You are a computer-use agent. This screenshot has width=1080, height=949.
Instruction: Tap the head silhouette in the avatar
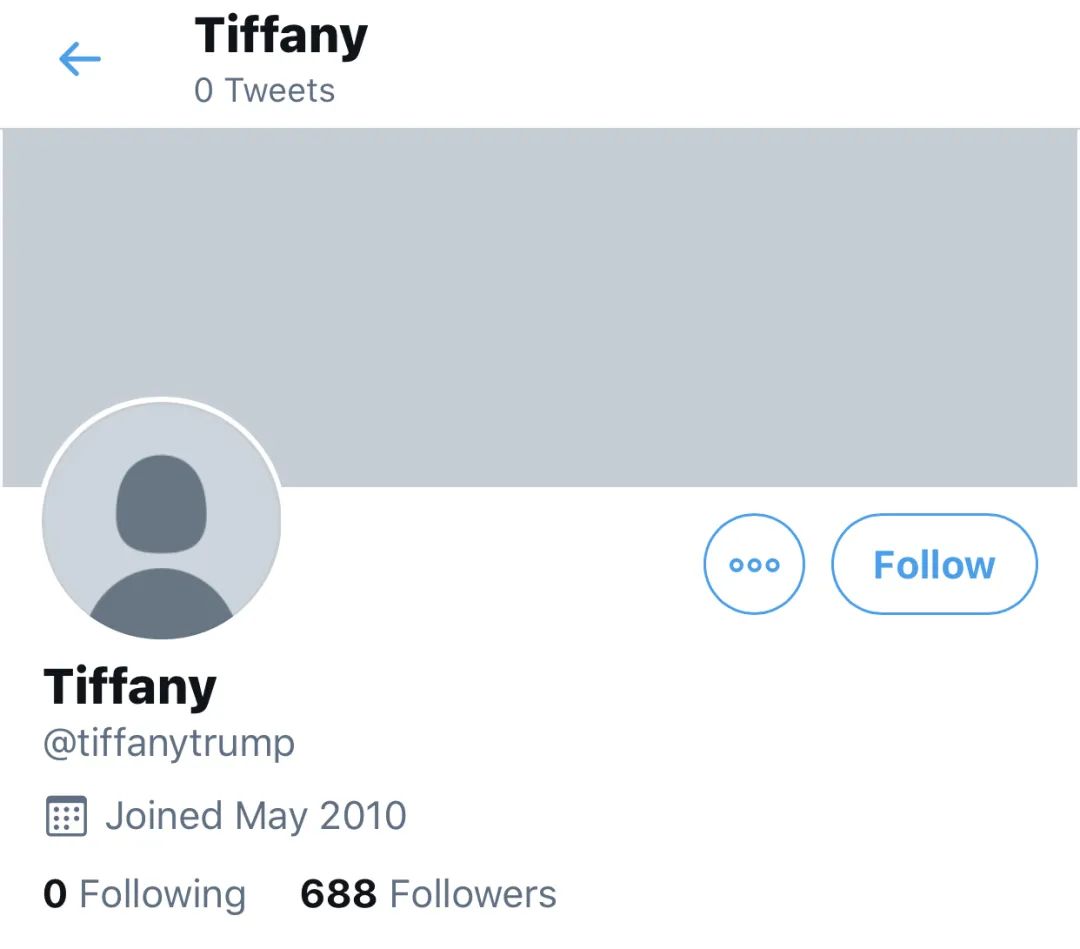click(161, 503)
